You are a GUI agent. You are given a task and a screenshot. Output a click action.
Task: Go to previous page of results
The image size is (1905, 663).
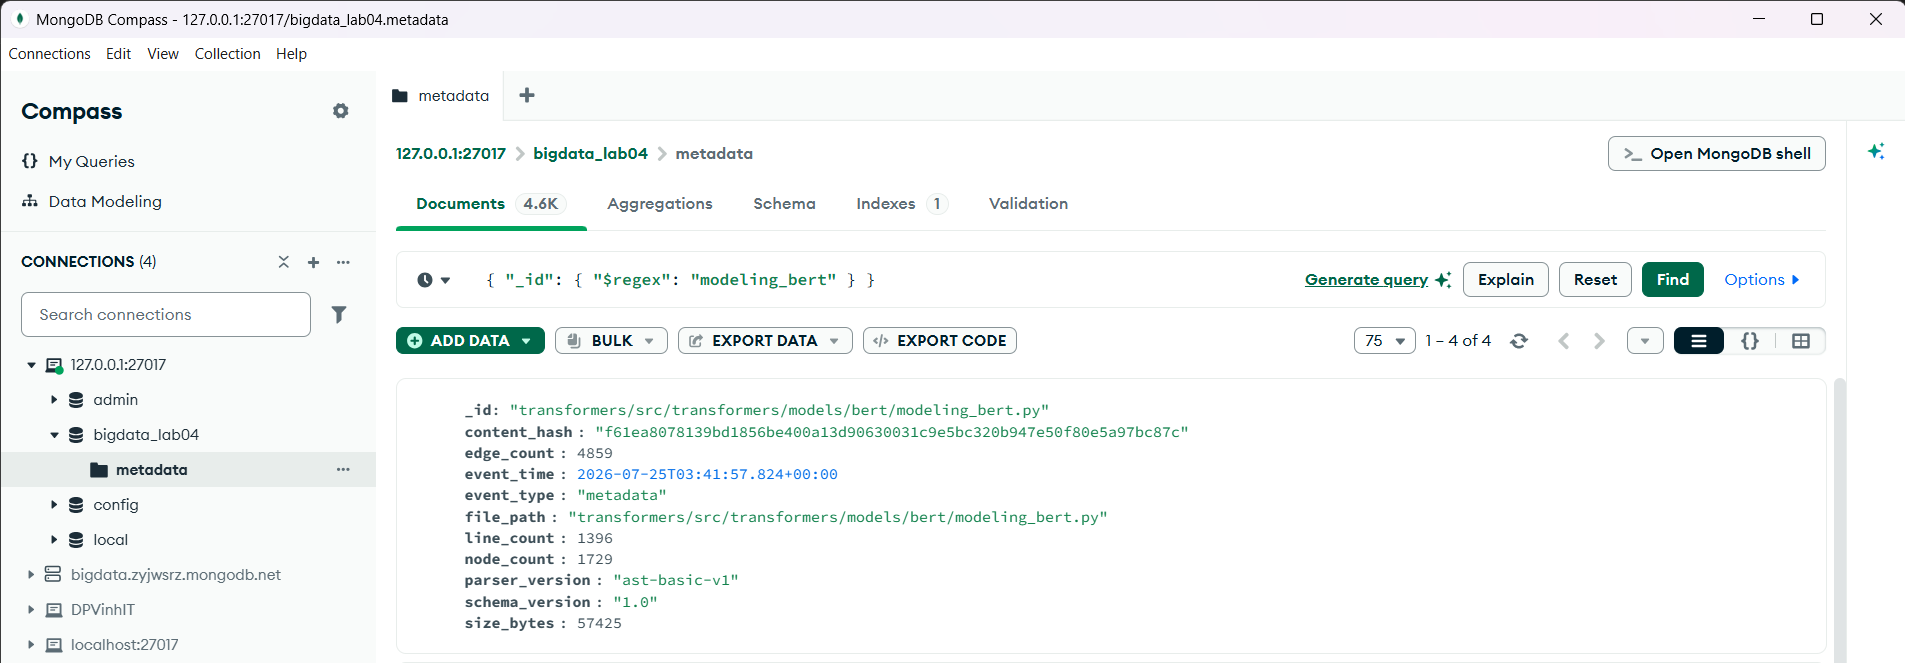[x=1564, y=341]
